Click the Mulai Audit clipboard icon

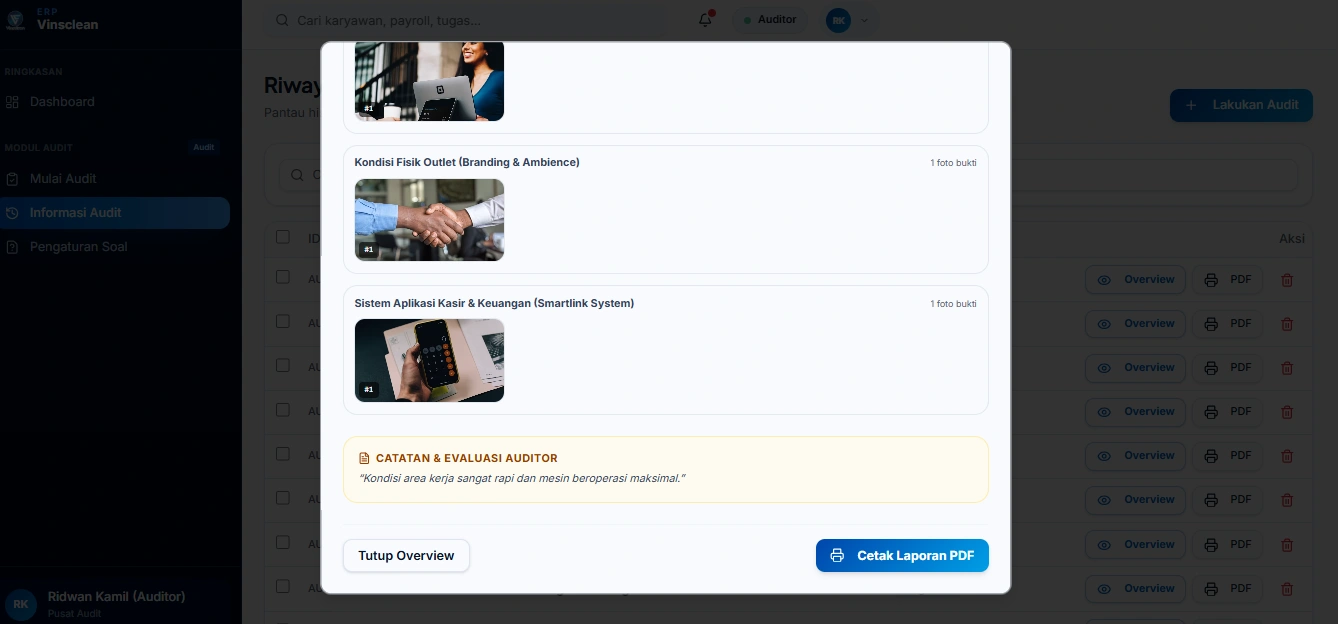[x=13, y=179]
